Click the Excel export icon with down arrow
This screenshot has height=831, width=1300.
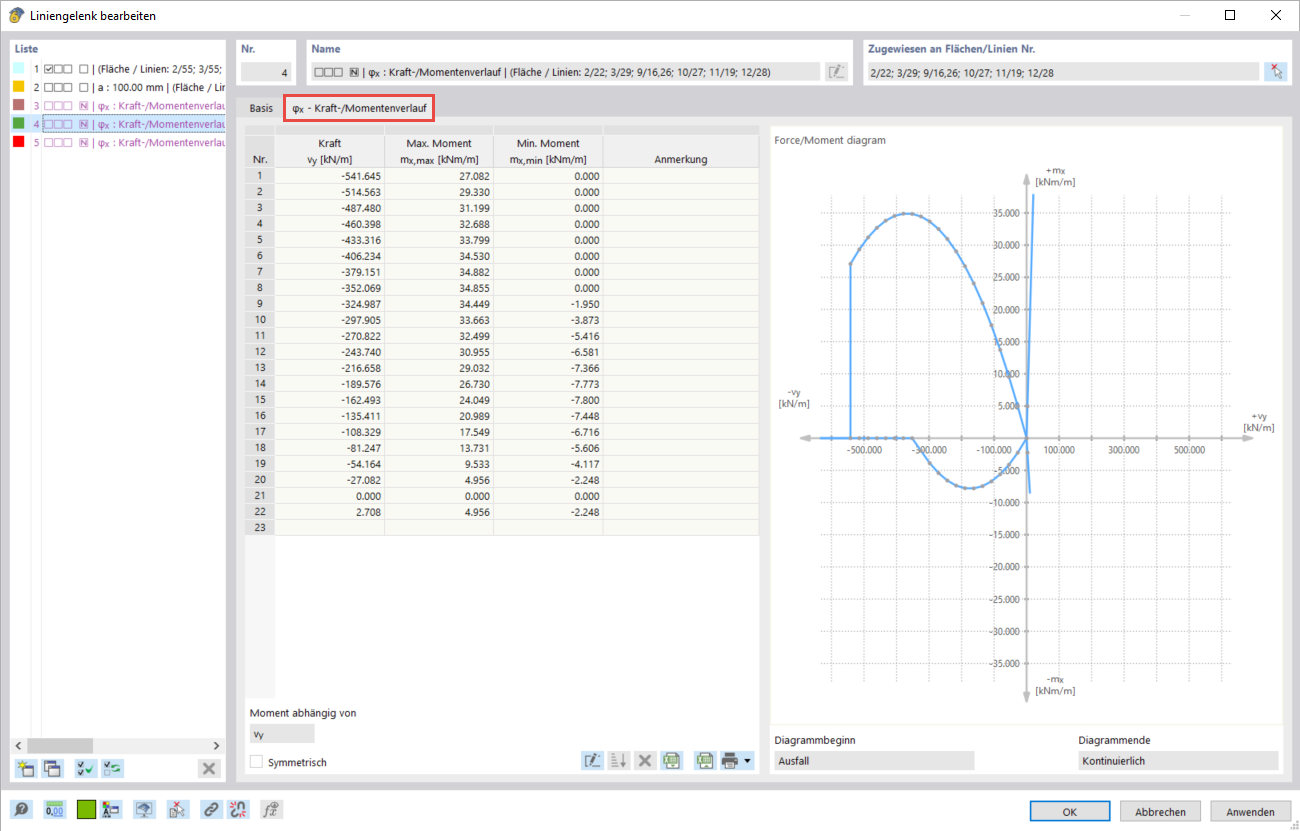672,761
